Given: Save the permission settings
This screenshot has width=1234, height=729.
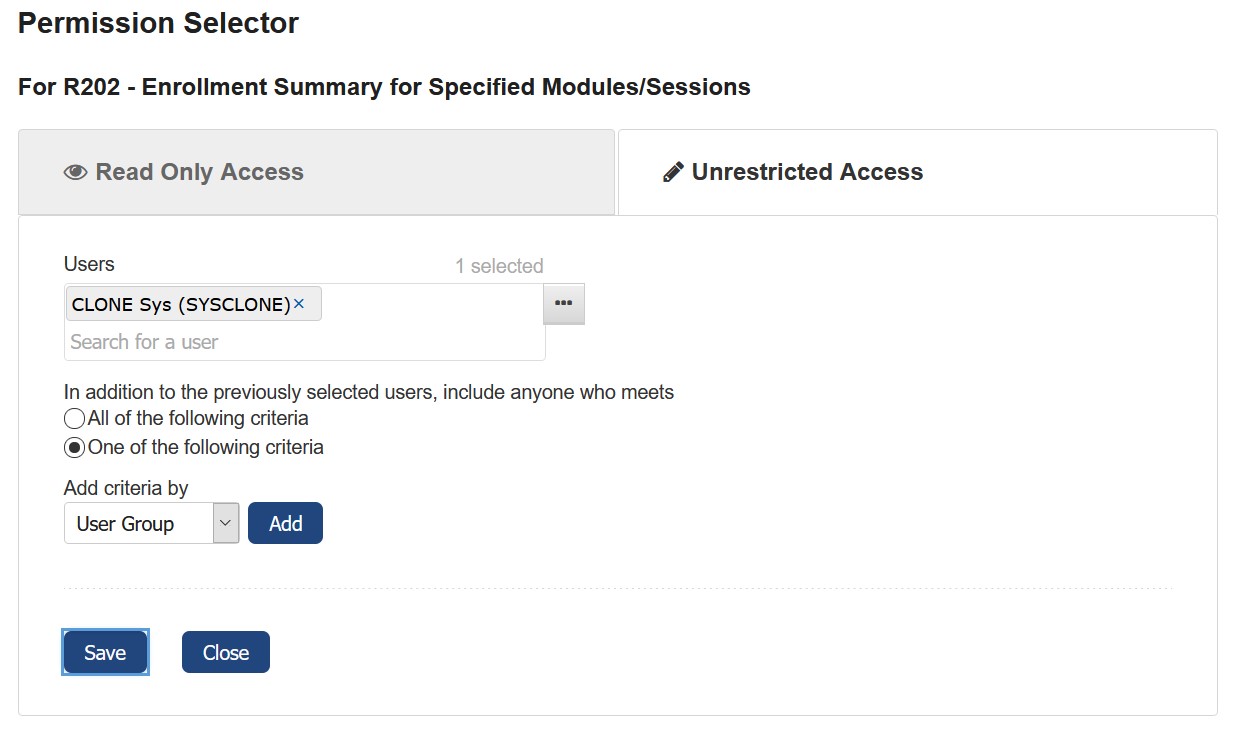Looking at the screenshot, I should pyautogui.click(x=105, y=652).
